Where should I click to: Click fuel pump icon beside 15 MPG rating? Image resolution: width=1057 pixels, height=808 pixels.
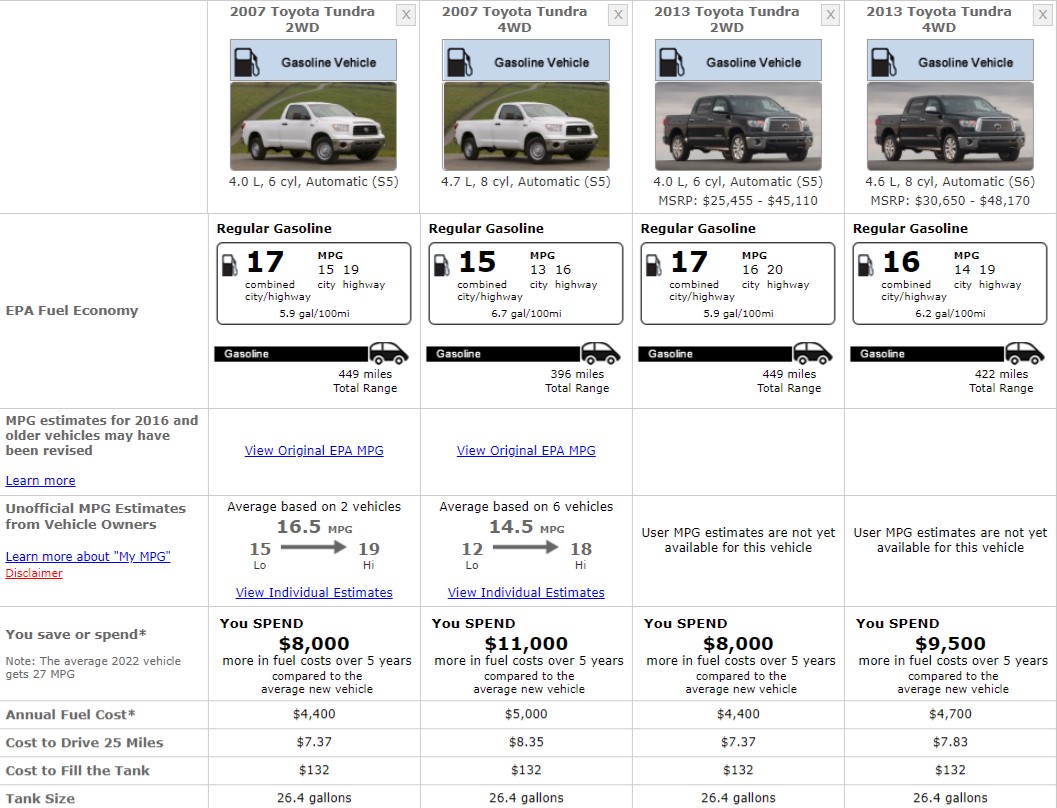point(442,265)
